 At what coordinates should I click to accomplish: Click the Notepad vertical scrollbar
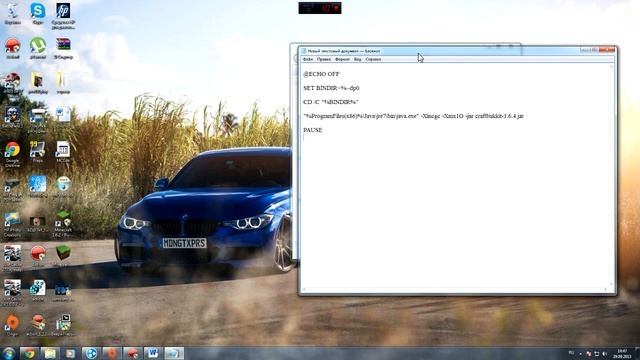coord(611,175)
